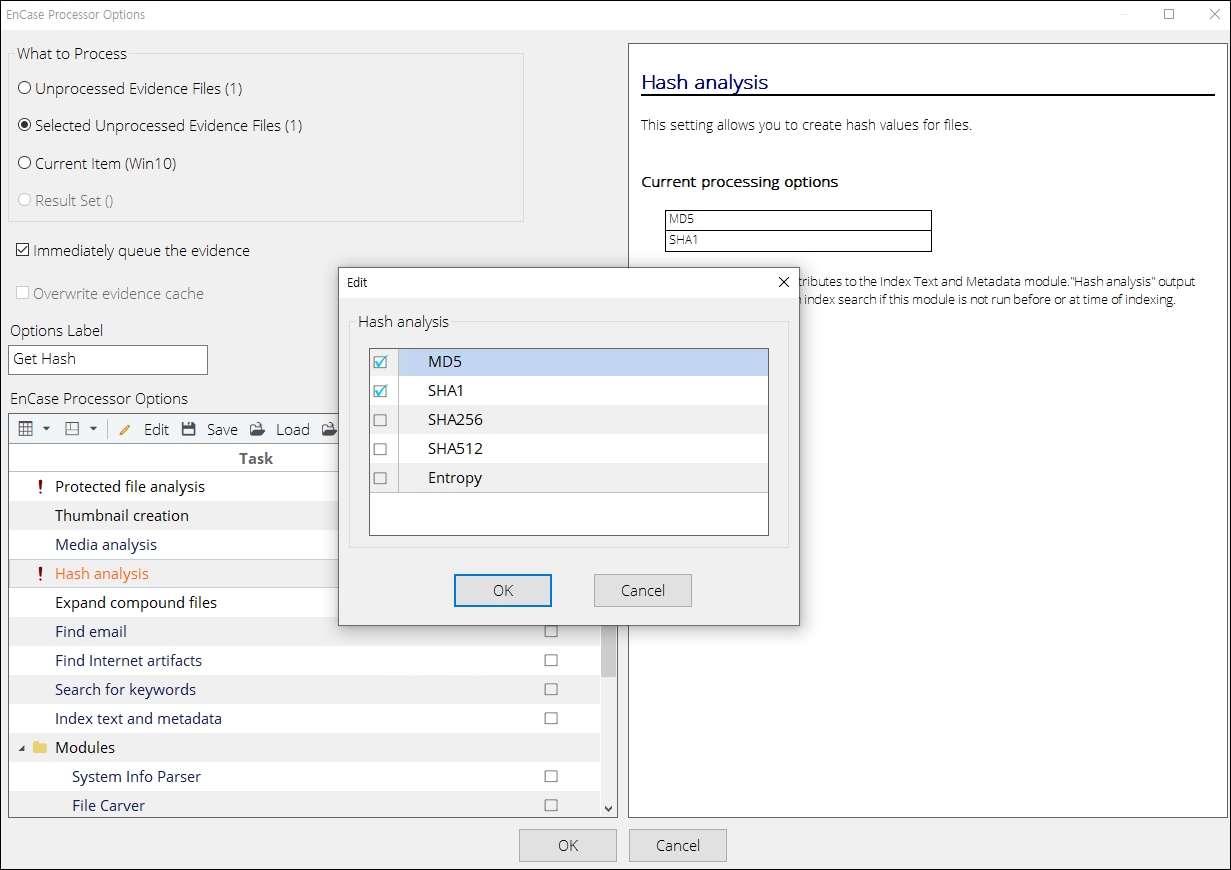Viewport: 1231px width, 870px height.
Task: Click warning mark beside Protected file analysis
Action: coord(40,487)
